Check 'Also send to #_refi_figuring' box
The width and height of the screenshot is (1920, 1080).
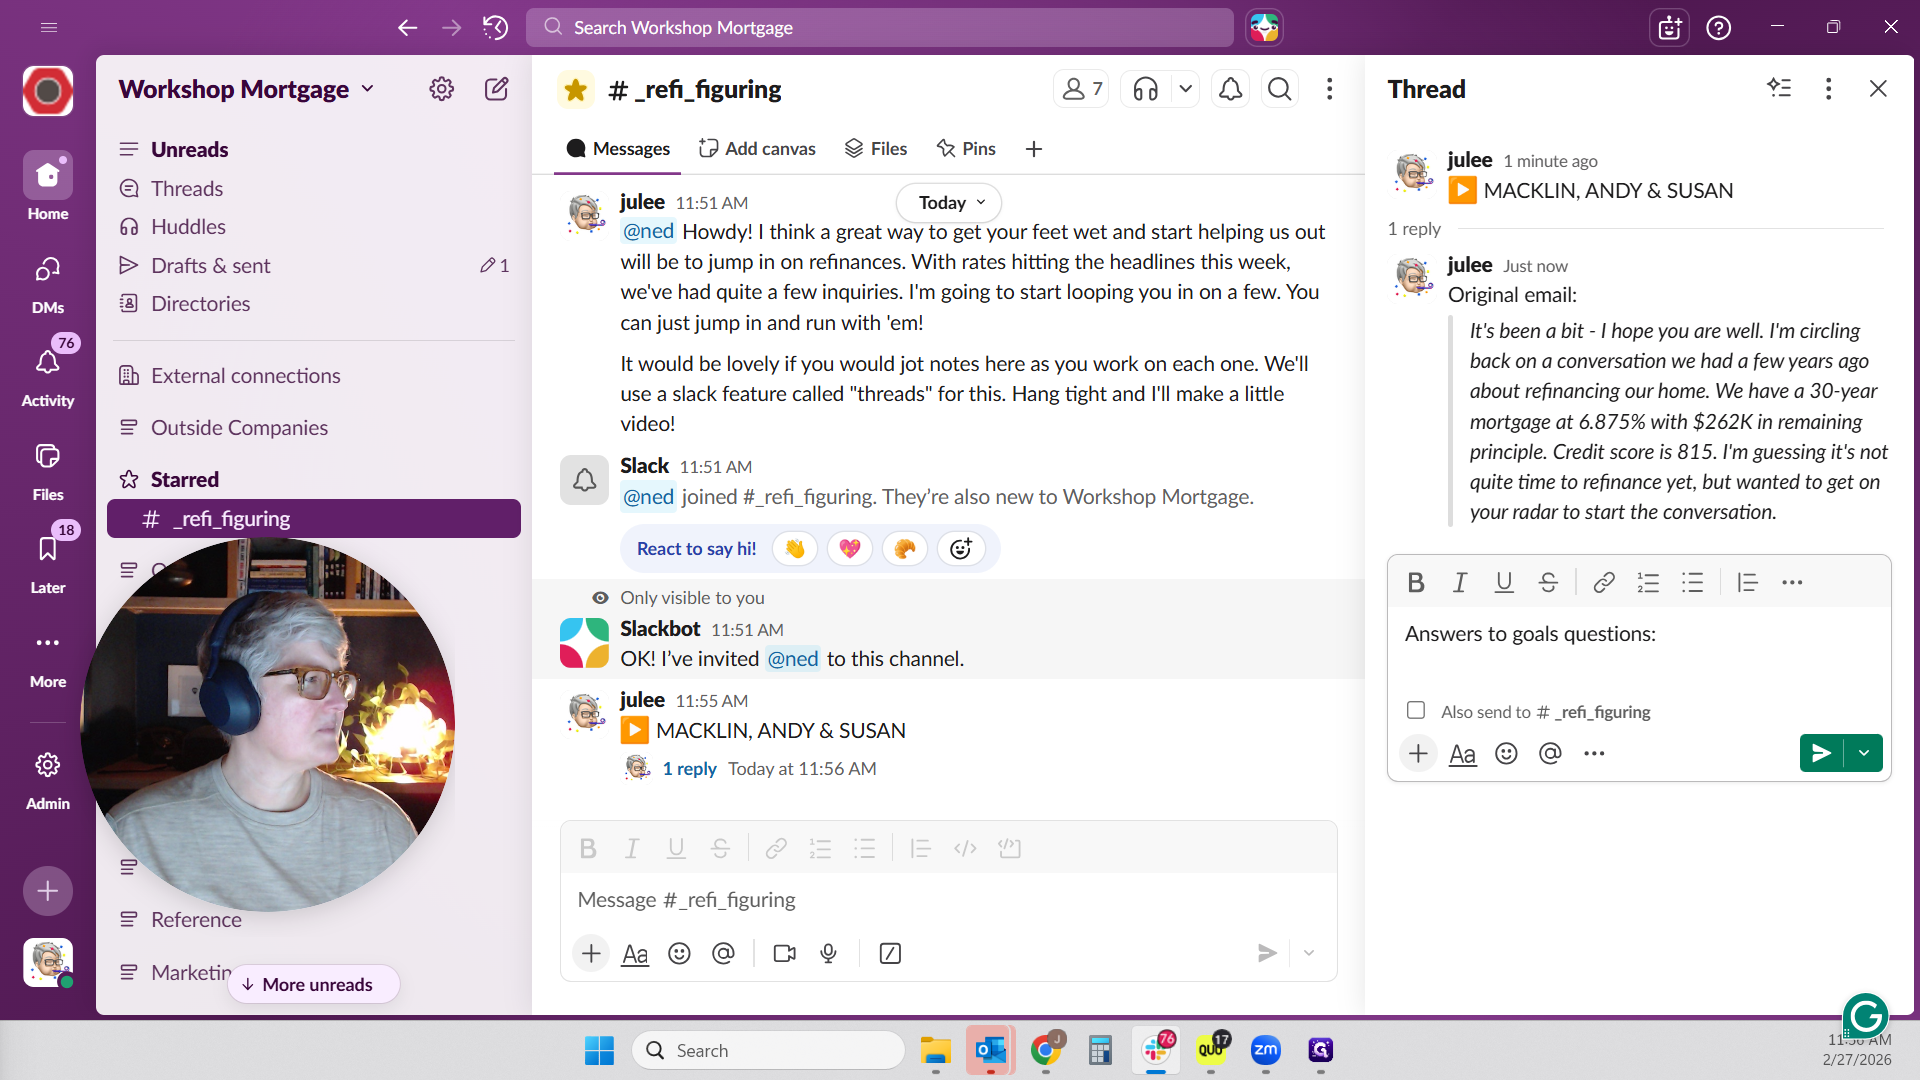[x=1416, y=711]
